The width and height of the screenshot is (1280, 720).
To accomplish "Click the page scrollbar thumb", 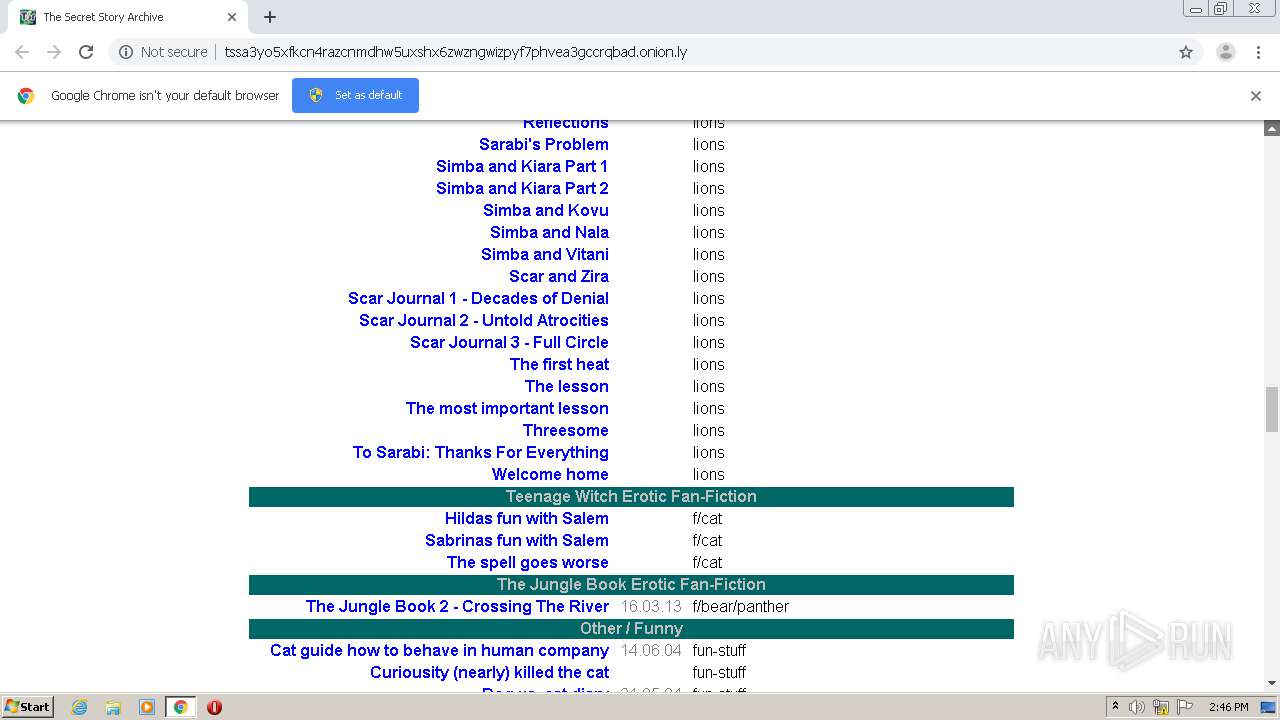I will click(x=1272, y=409).
